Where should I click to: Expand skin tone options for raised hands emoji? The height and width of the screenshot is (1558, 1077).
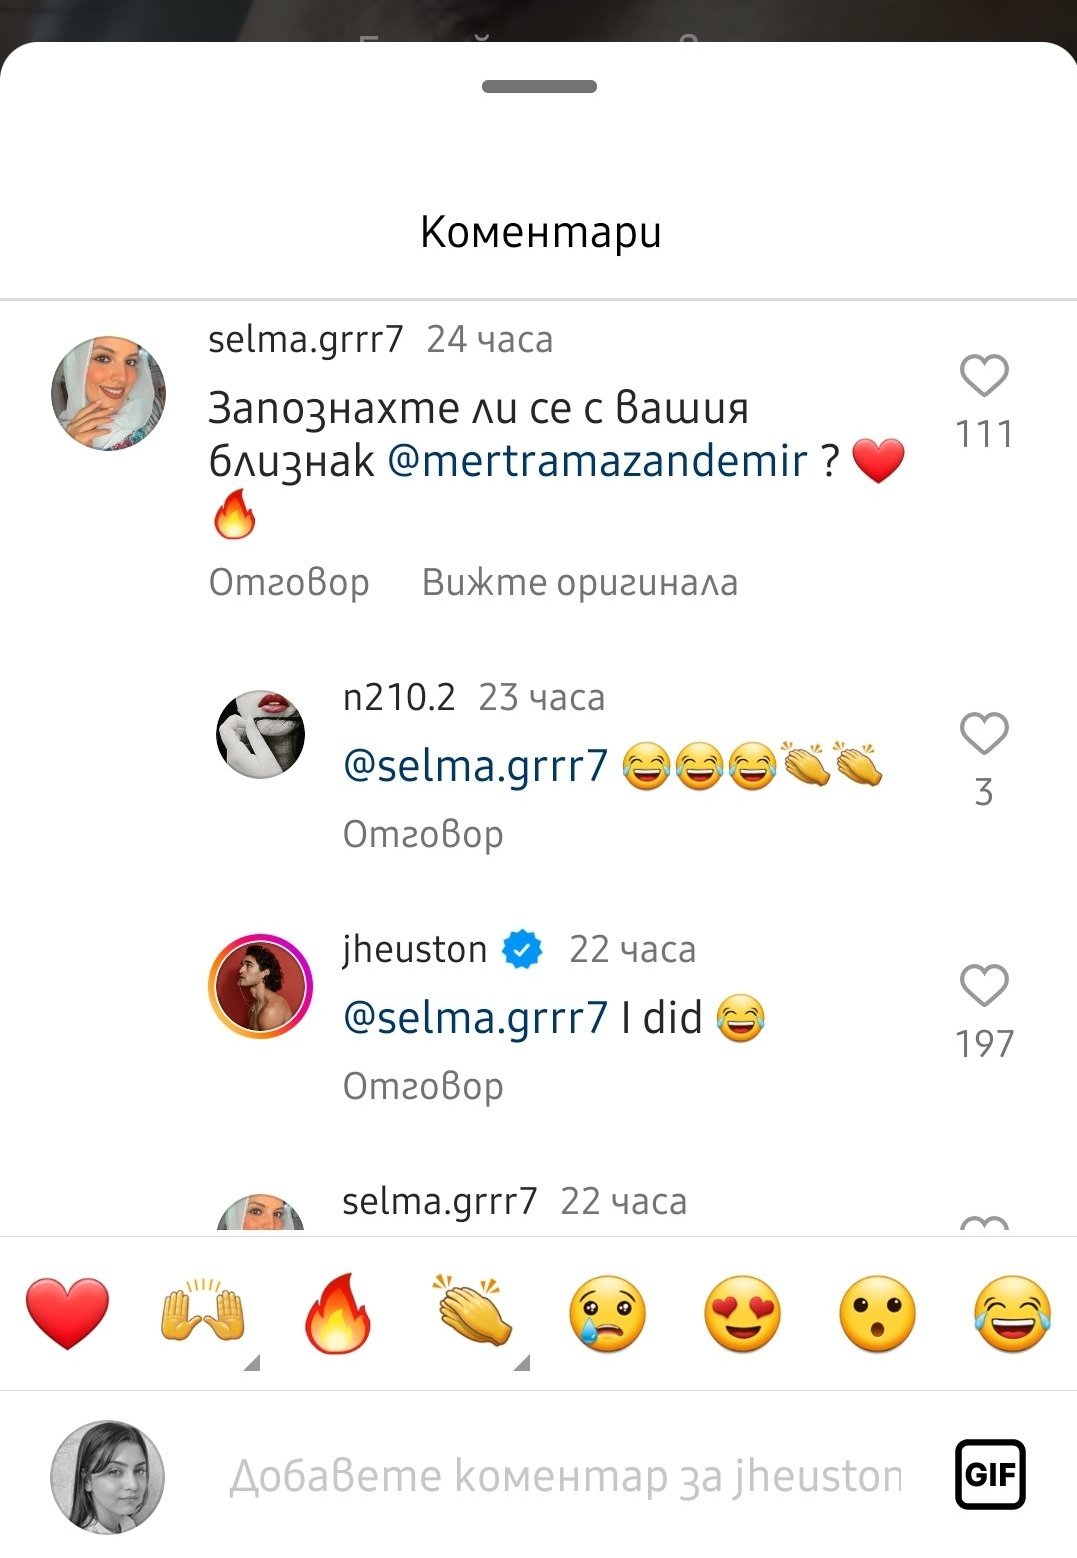[x=252, y=1362]
